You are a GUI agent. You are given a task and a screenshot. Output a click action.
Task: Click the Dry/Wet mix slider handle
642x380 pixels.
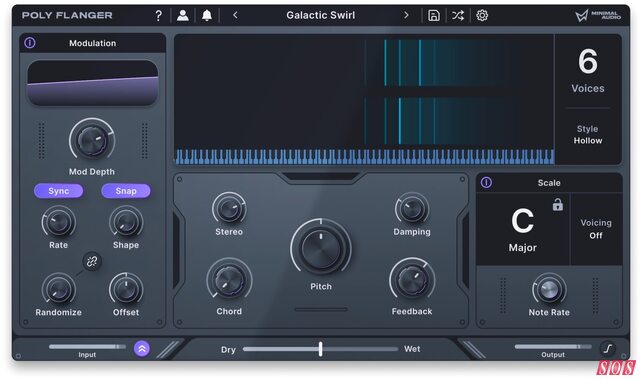pos(321,349)
